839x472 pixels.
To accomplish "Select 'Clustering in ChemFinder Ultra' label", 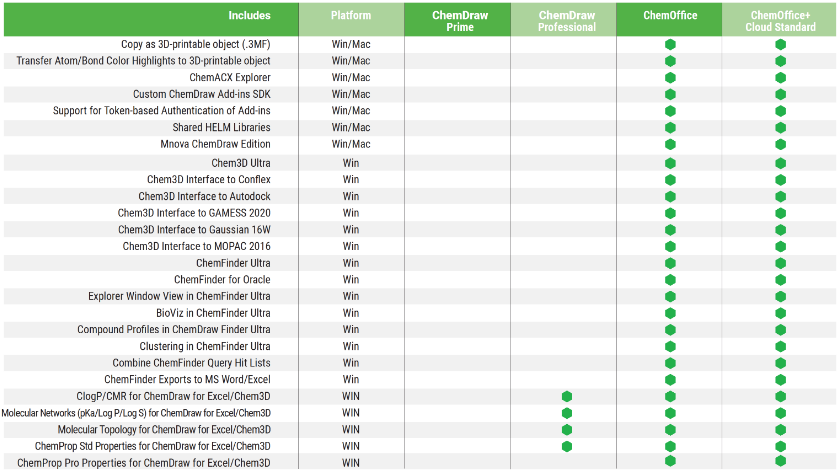I will pos(205,346).
